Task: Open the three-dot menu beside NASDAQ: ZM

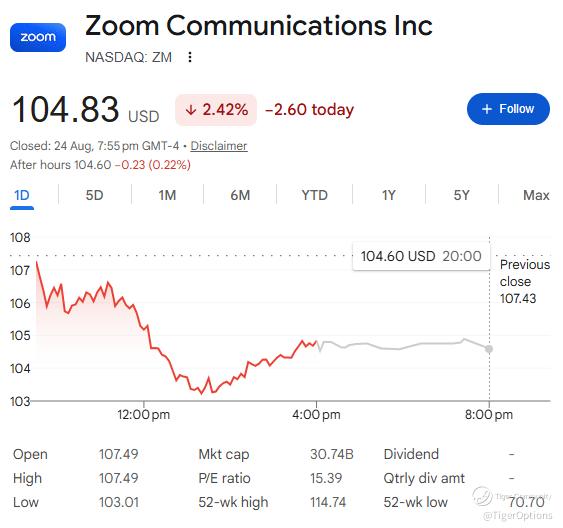Action: pyautogui.click(x=190, y=57)
